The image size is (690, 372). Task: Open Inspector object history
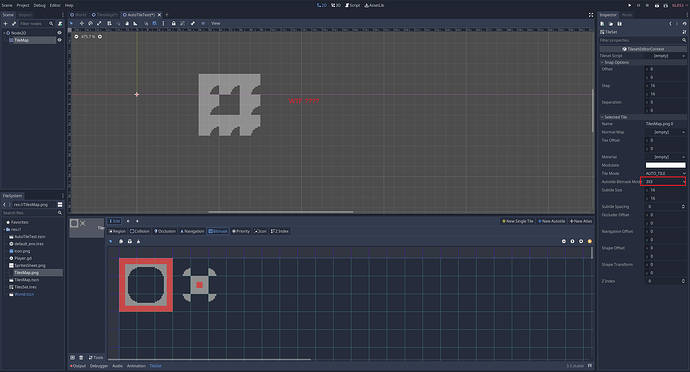tap(685, 24)
